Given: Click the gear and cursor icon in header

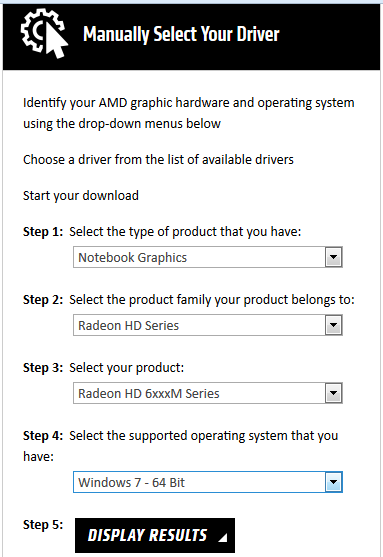Looking at the screenshot, I should (44, 33).
